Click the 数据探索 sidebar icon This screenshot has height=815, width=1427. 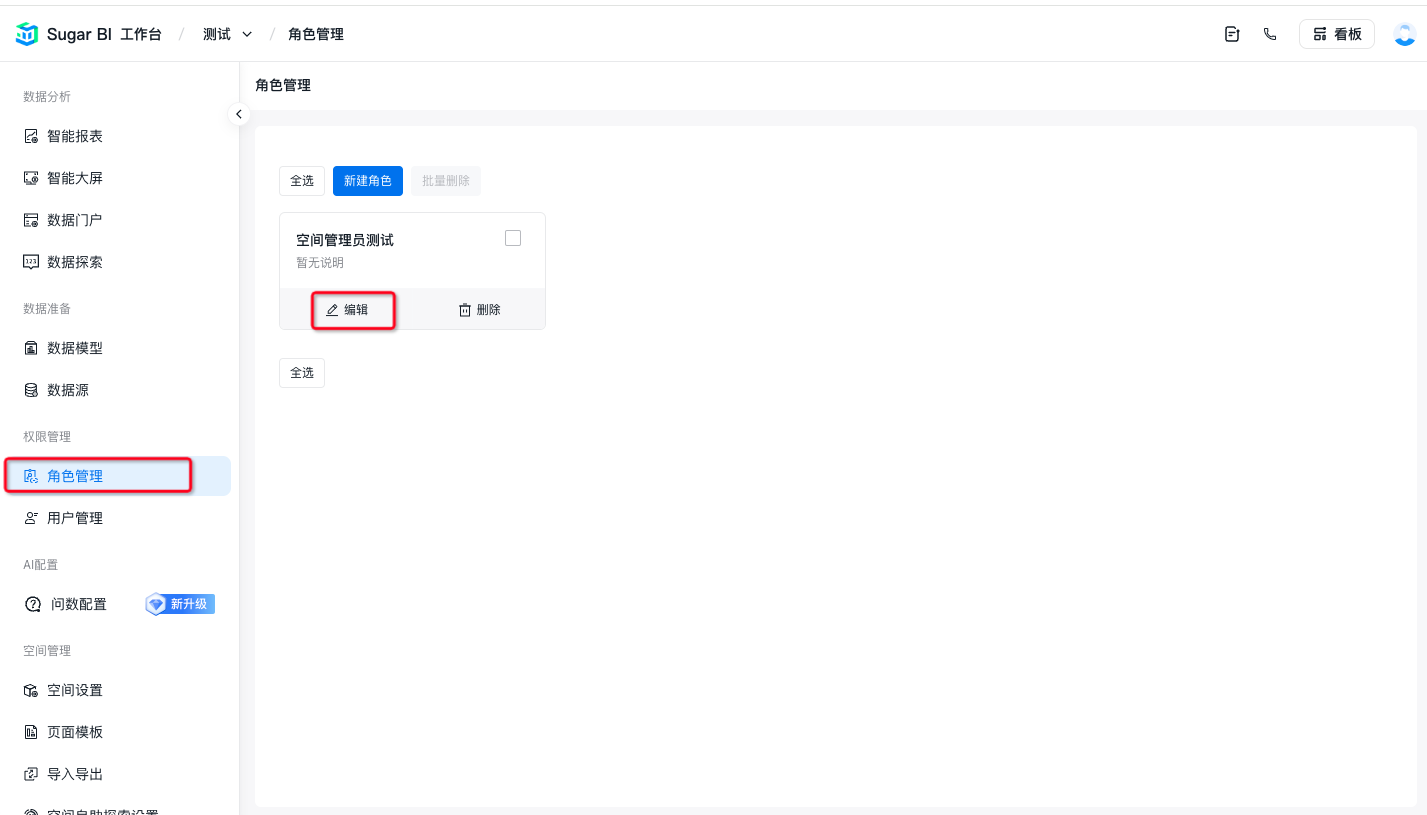point(31,262)
